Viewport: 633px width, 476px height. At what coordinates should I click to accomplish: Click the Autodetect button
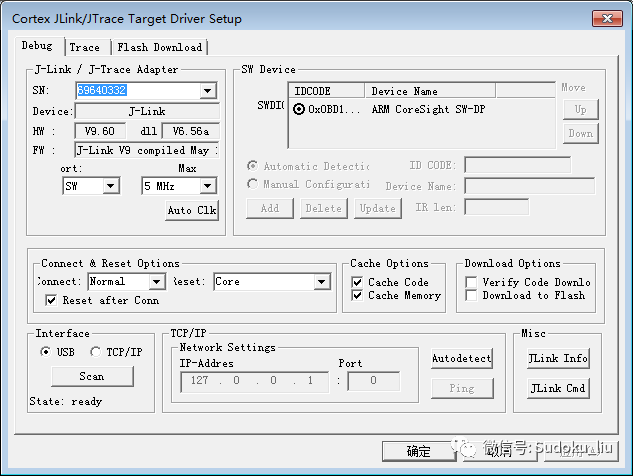(x=461, y=359)
